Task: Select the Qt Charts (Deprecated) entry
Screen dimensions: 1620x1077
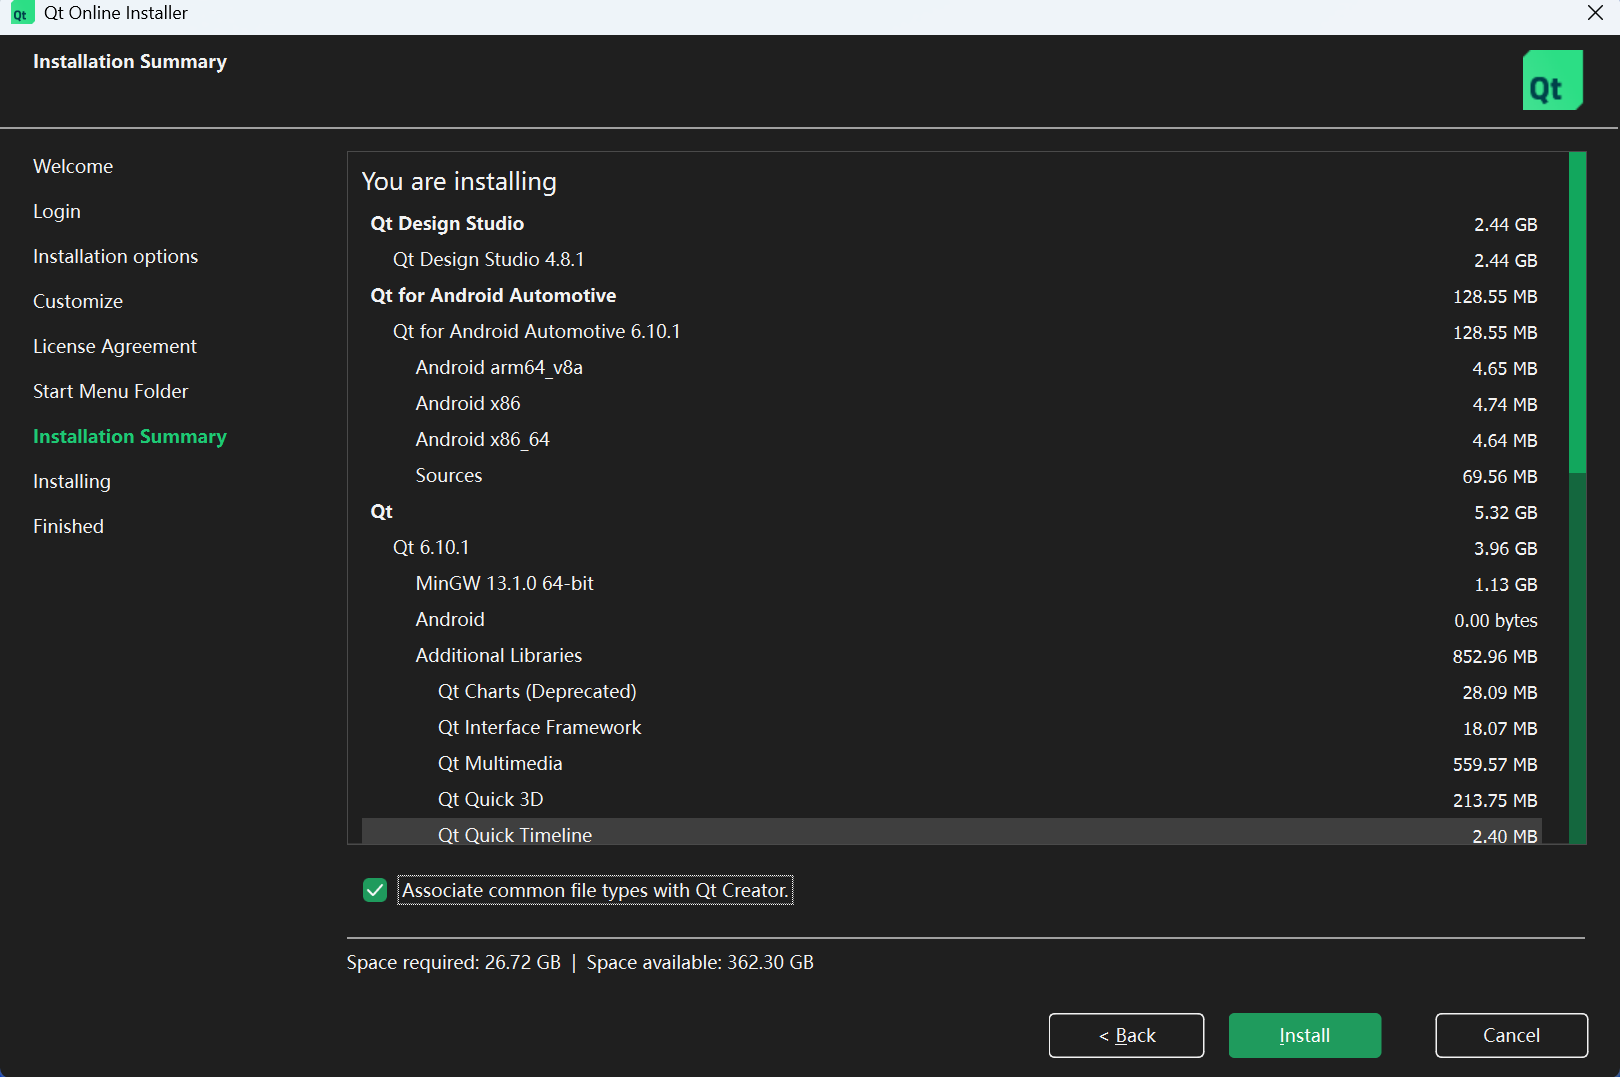Action: (x=952, y=692)
